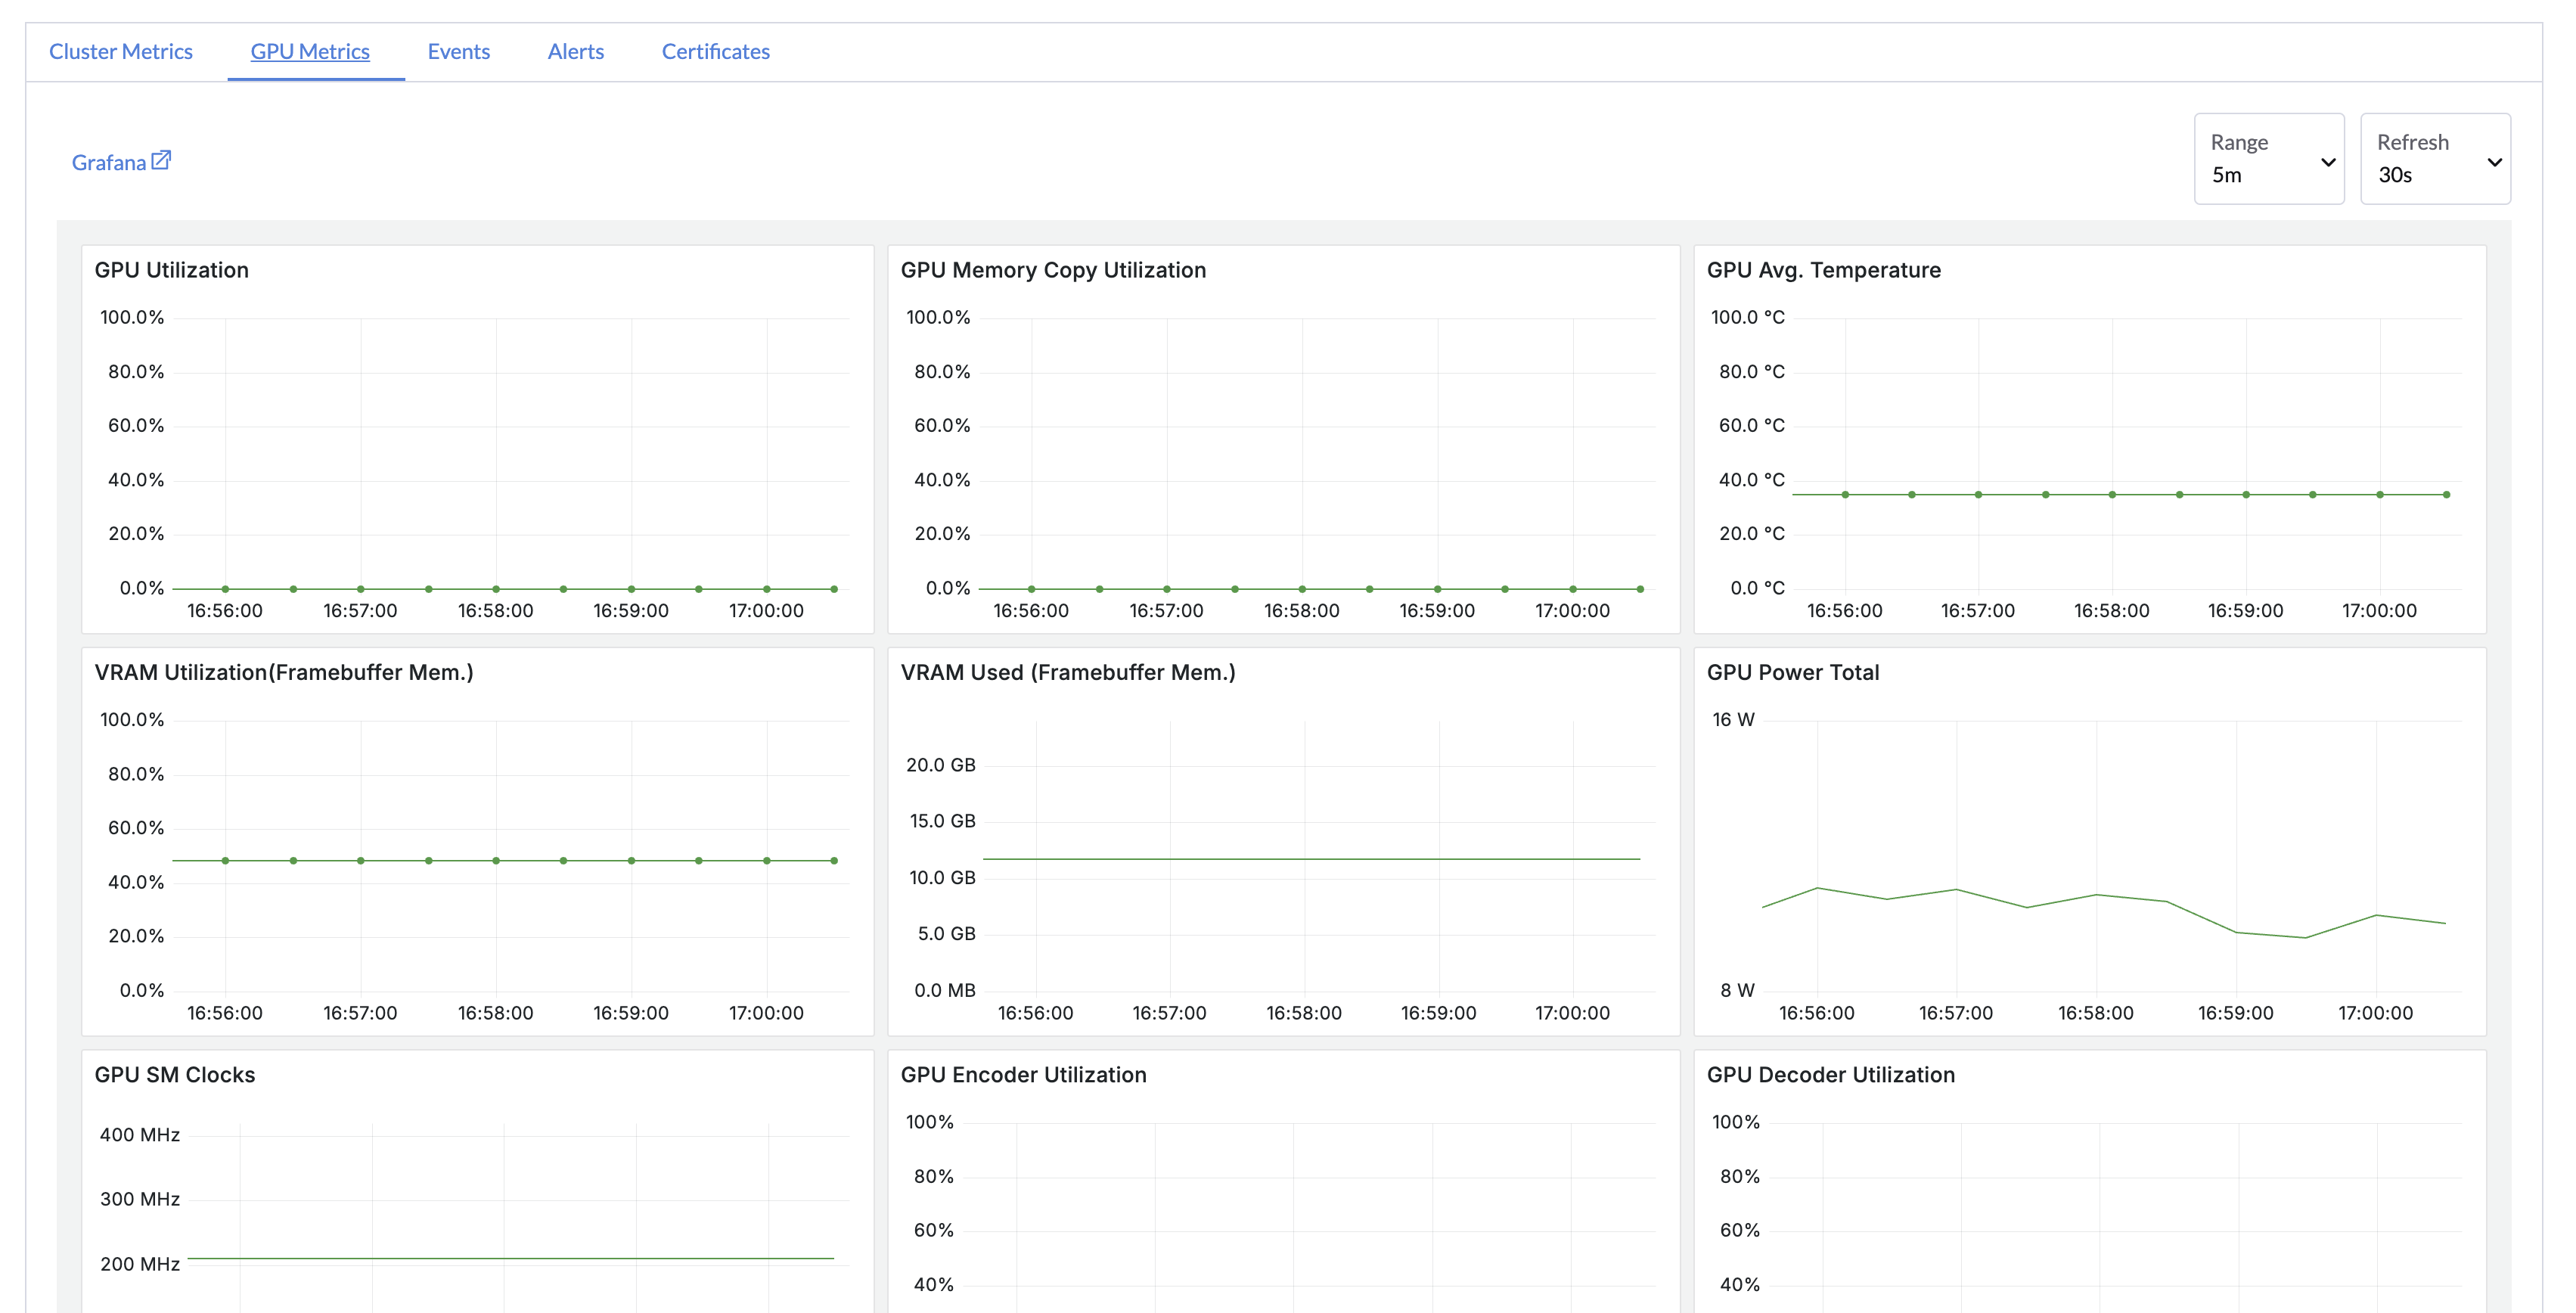Click the 40.0 °C label in GPU Avg. Temperature
The height and width of the screenshot is (1313, 2576).
(1751, 480)
